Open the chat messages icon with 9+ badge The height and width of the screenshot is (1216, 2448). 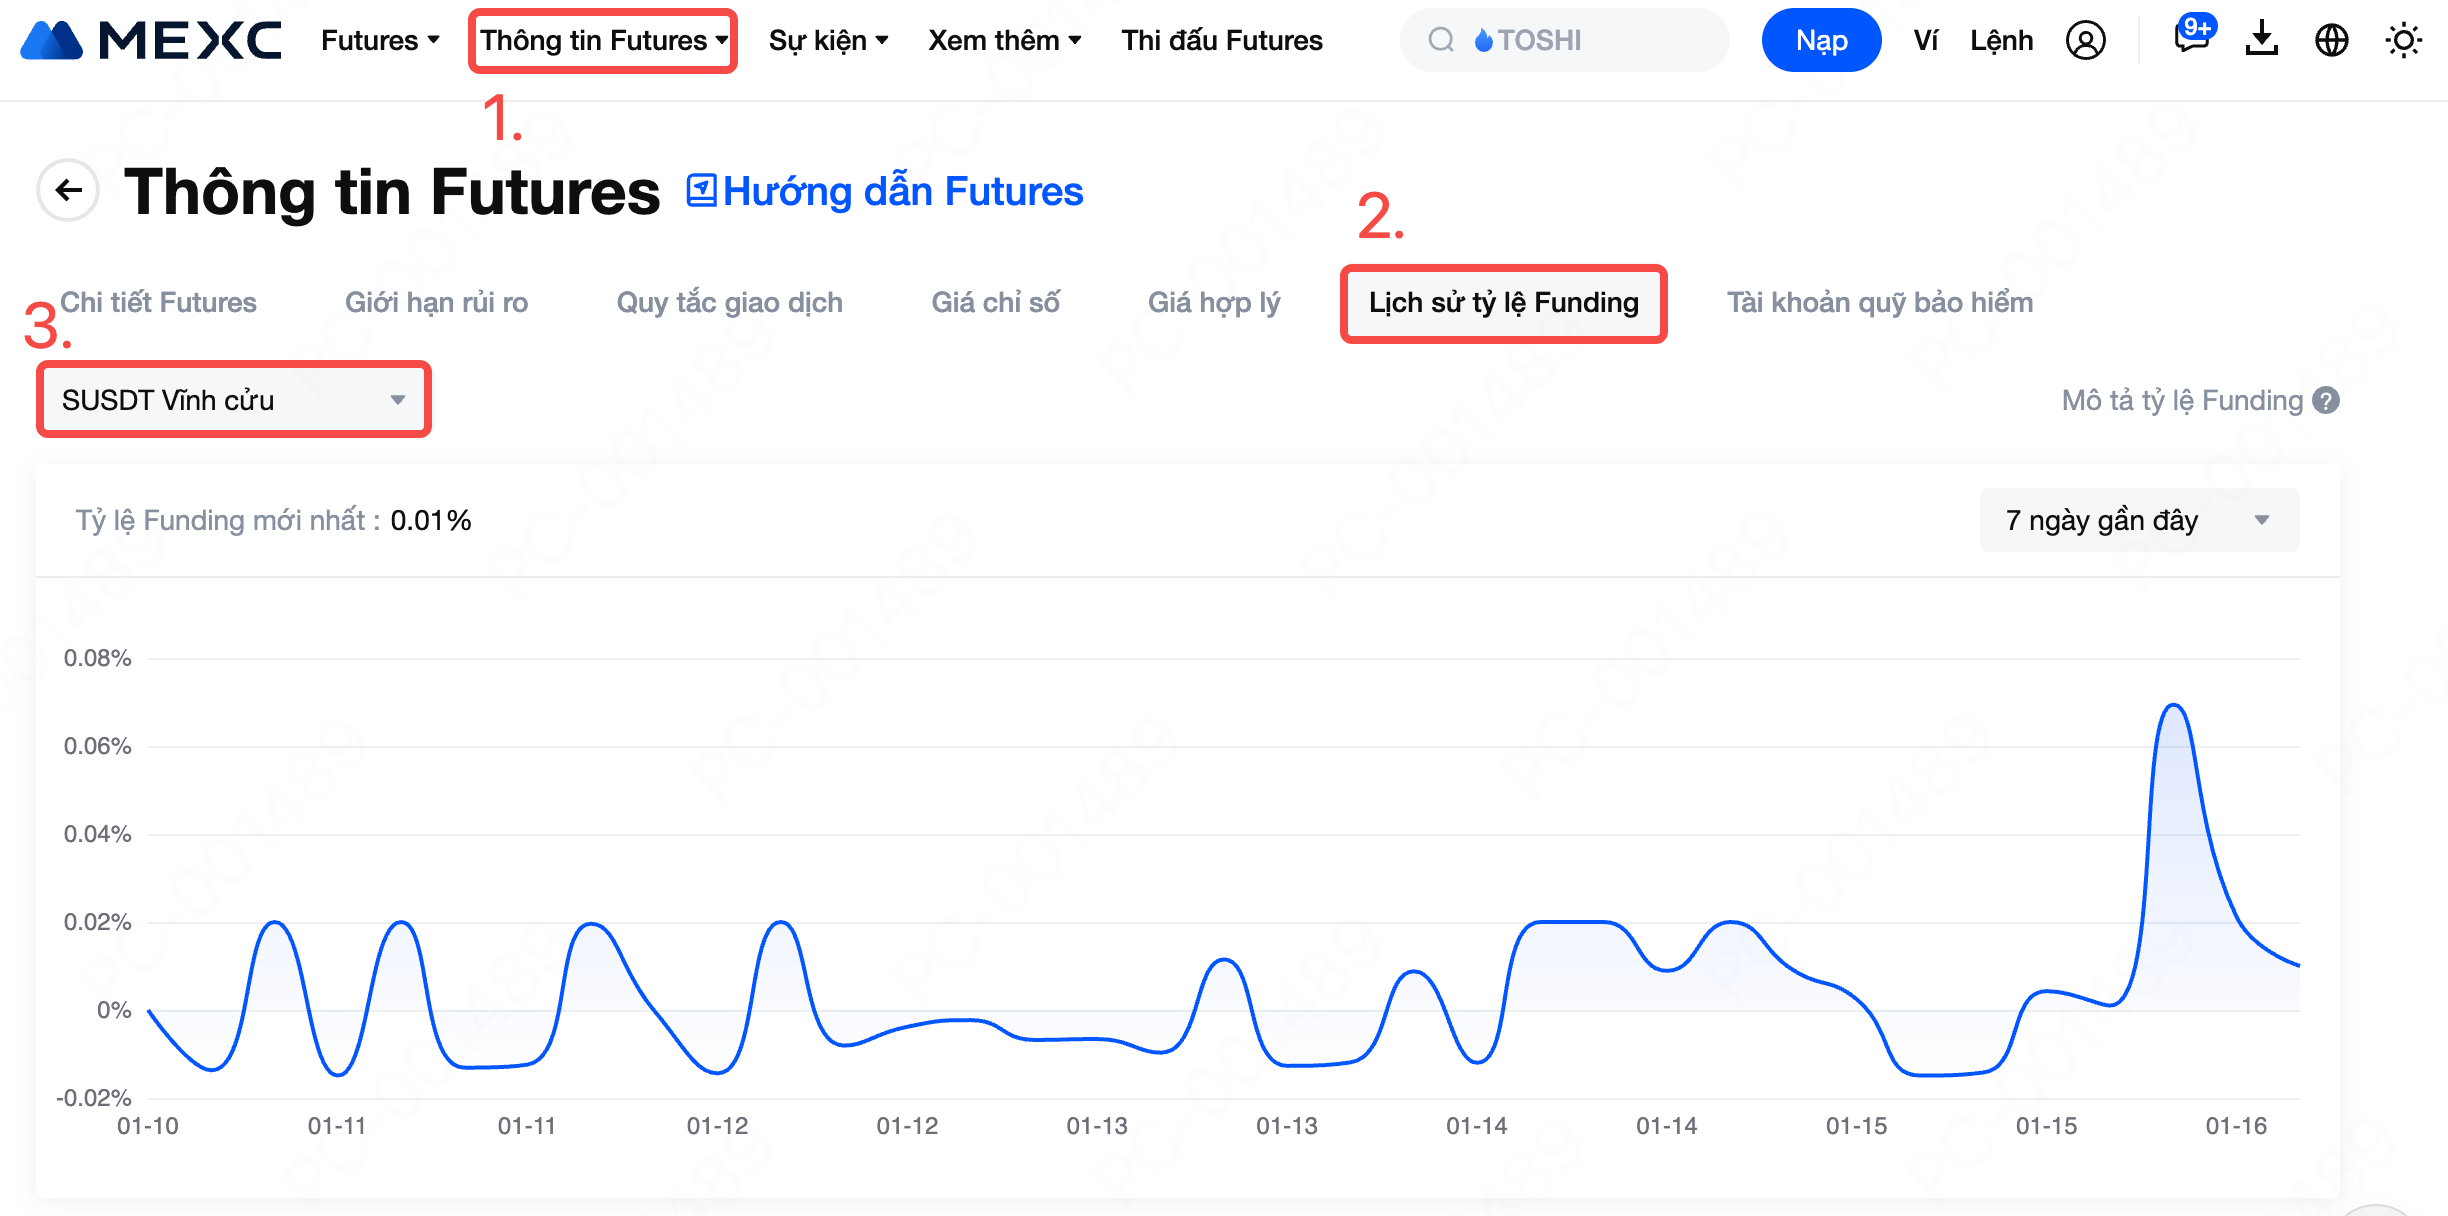point(2192,39)
